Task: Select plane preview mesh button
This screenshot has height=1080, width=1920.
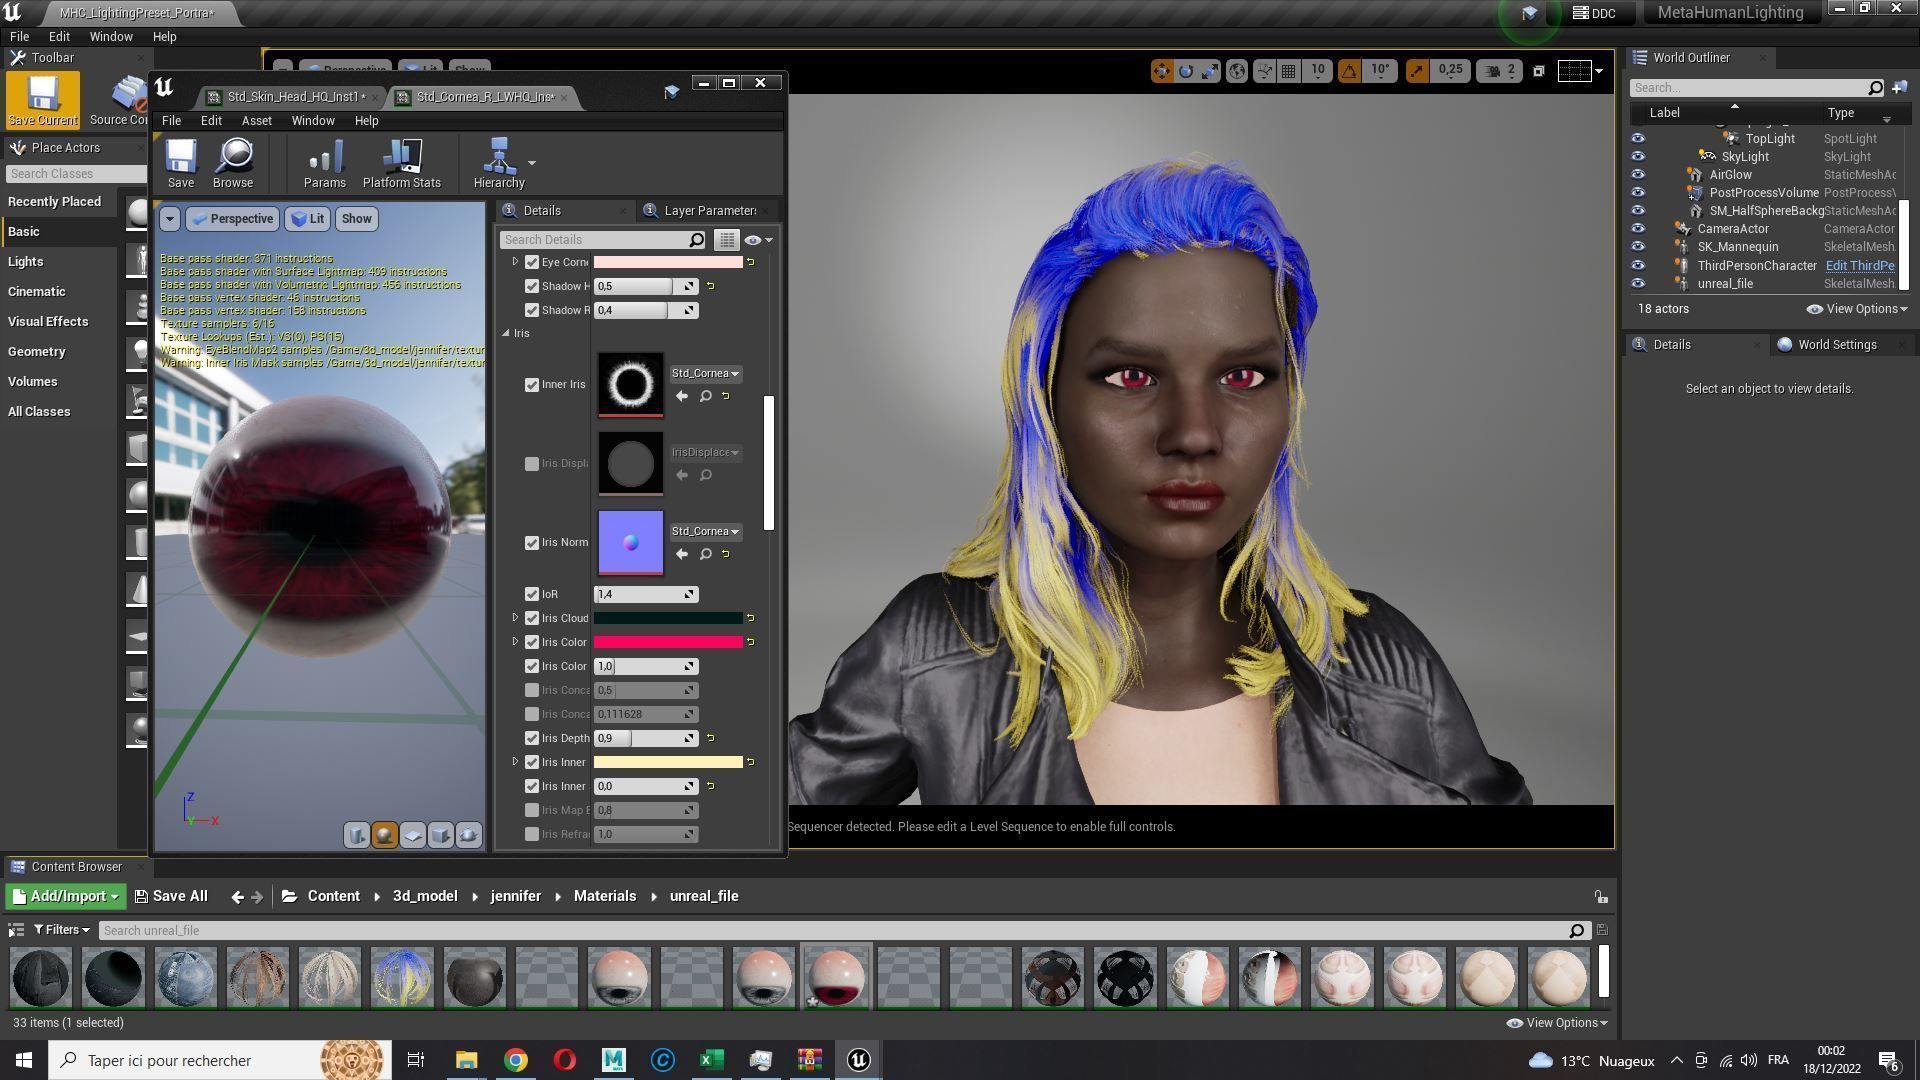Action: pos(413,835)
